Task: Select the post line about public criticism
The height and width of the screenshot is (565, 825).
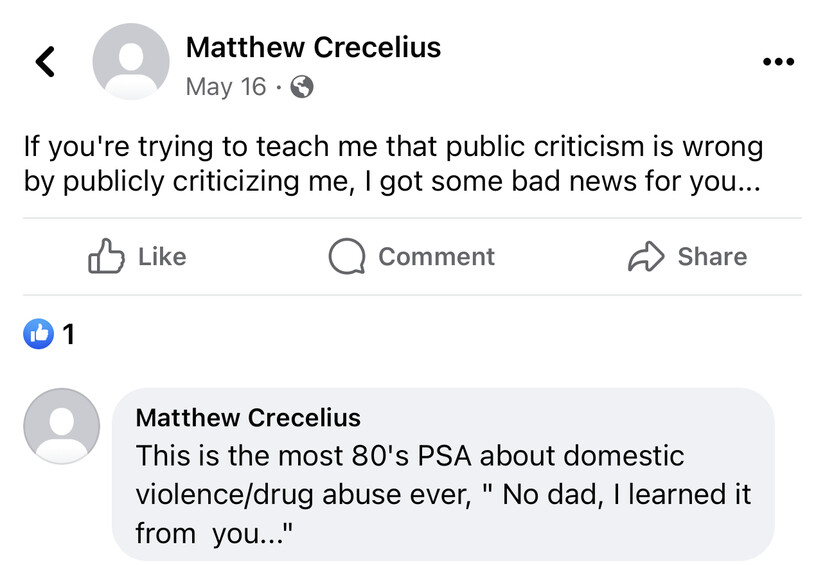Action: tap(394, 147)
